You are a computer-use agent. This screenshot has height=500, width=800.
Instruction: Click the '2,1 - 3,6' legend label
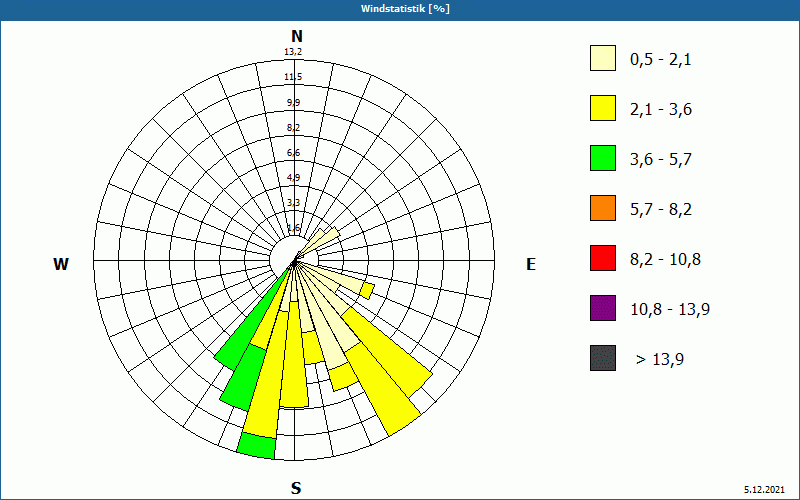[x=661, y=110]
